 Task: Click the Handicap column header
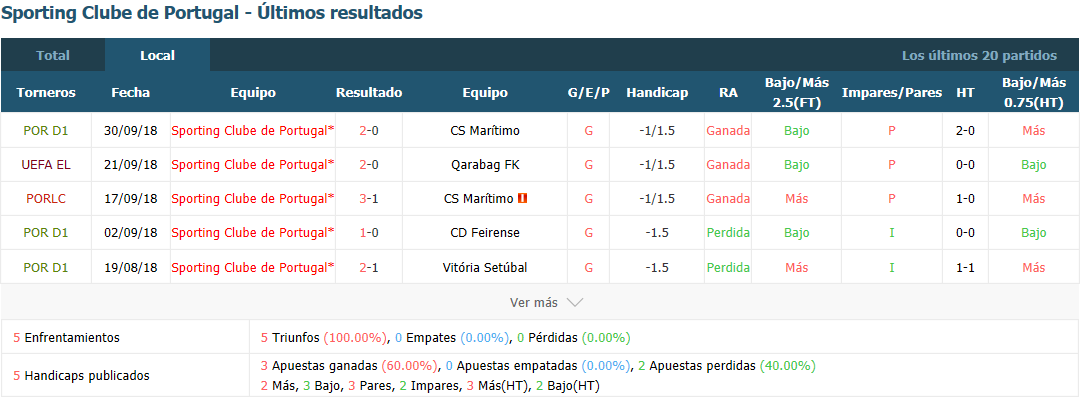point(657,93)
